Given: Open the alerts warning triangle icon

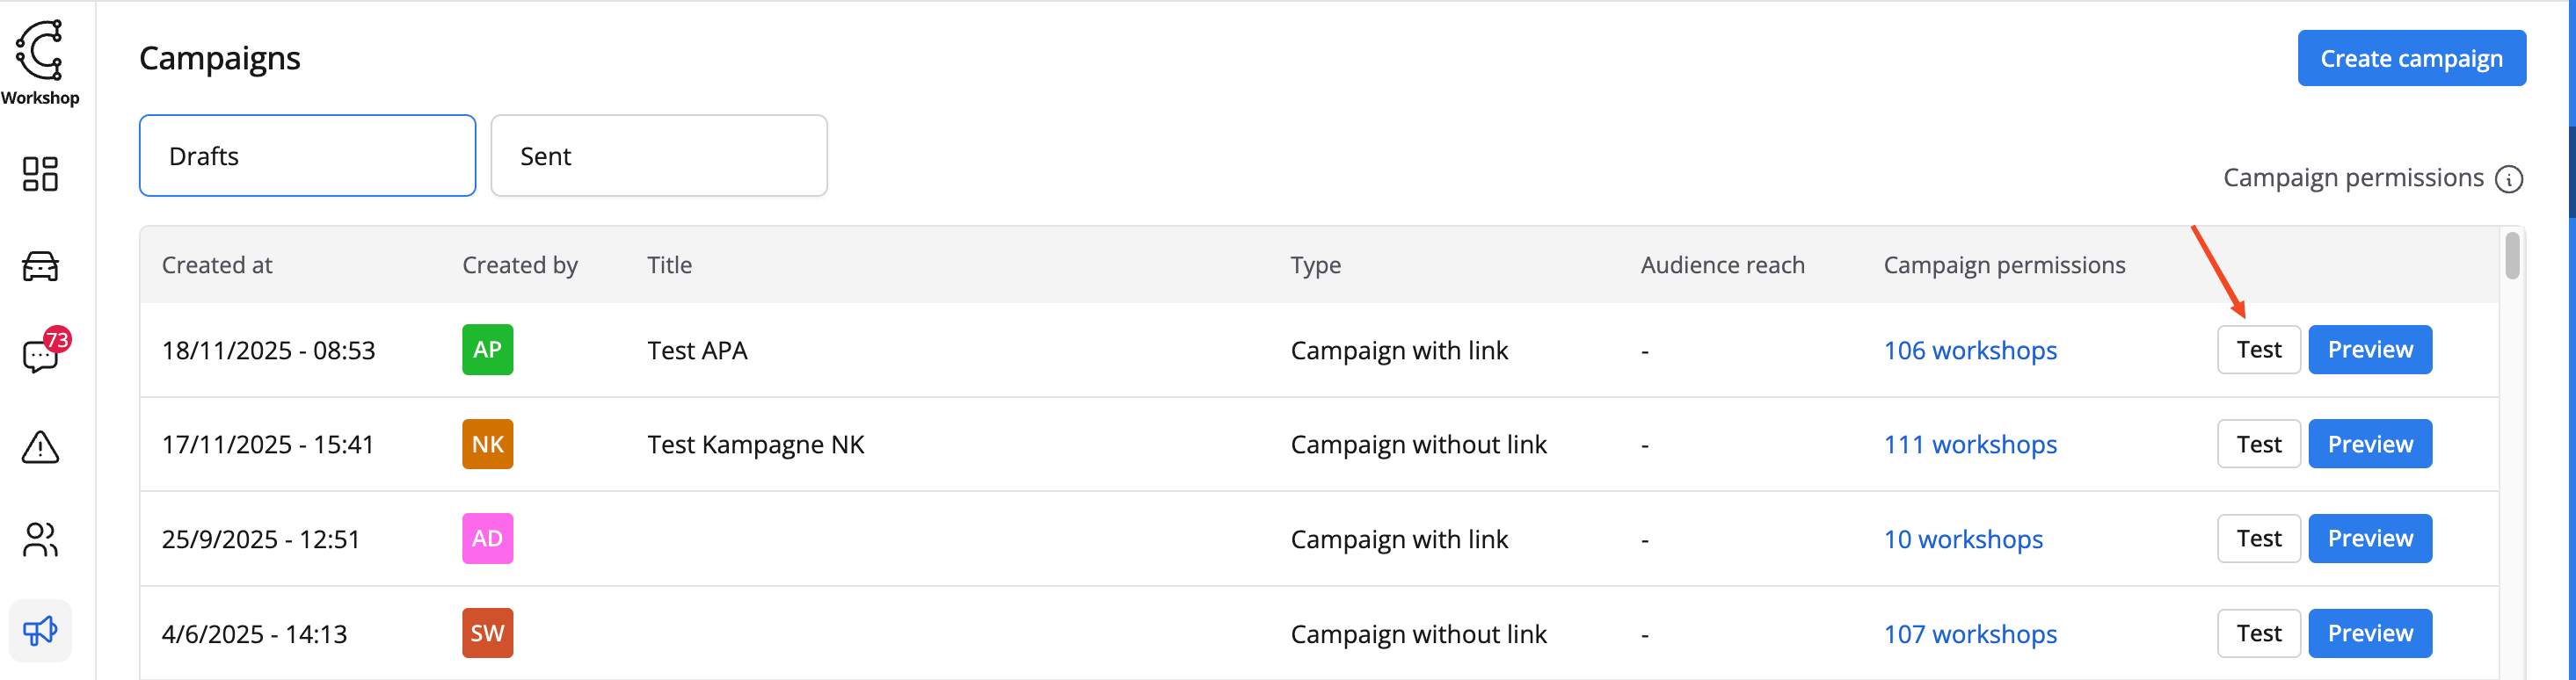Looking at the screenshot, I should click(x=40, y=447).
